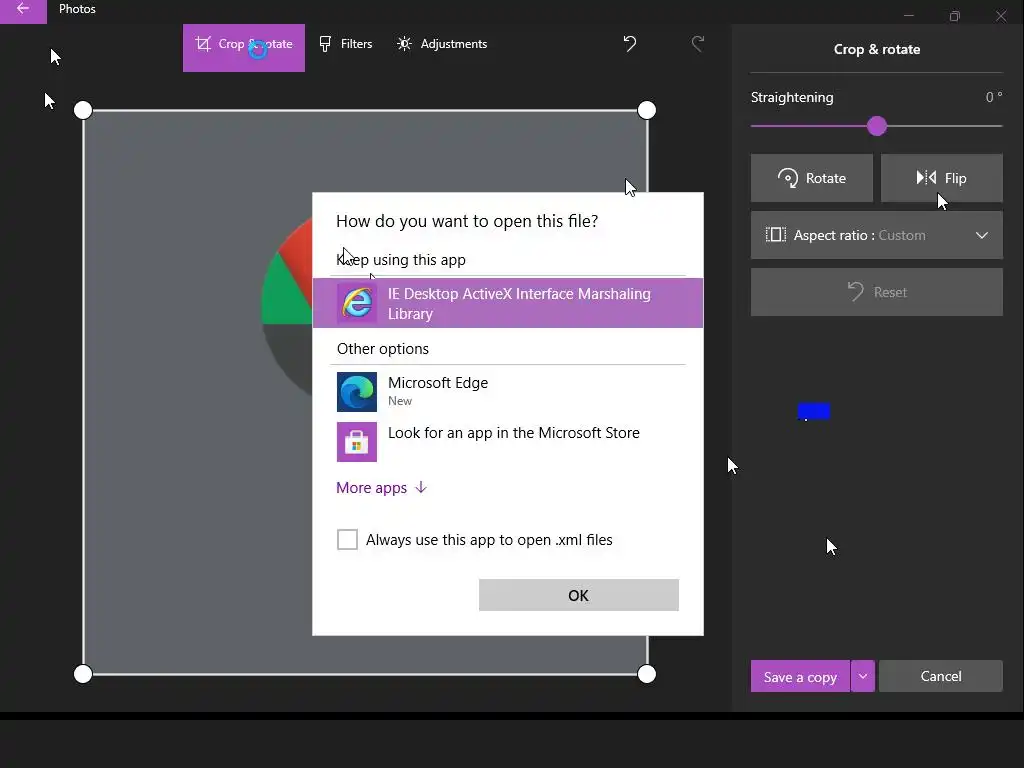Click the Internet Explorer icon
Screen dimensions: 1024x768
(x=357, y=303)
